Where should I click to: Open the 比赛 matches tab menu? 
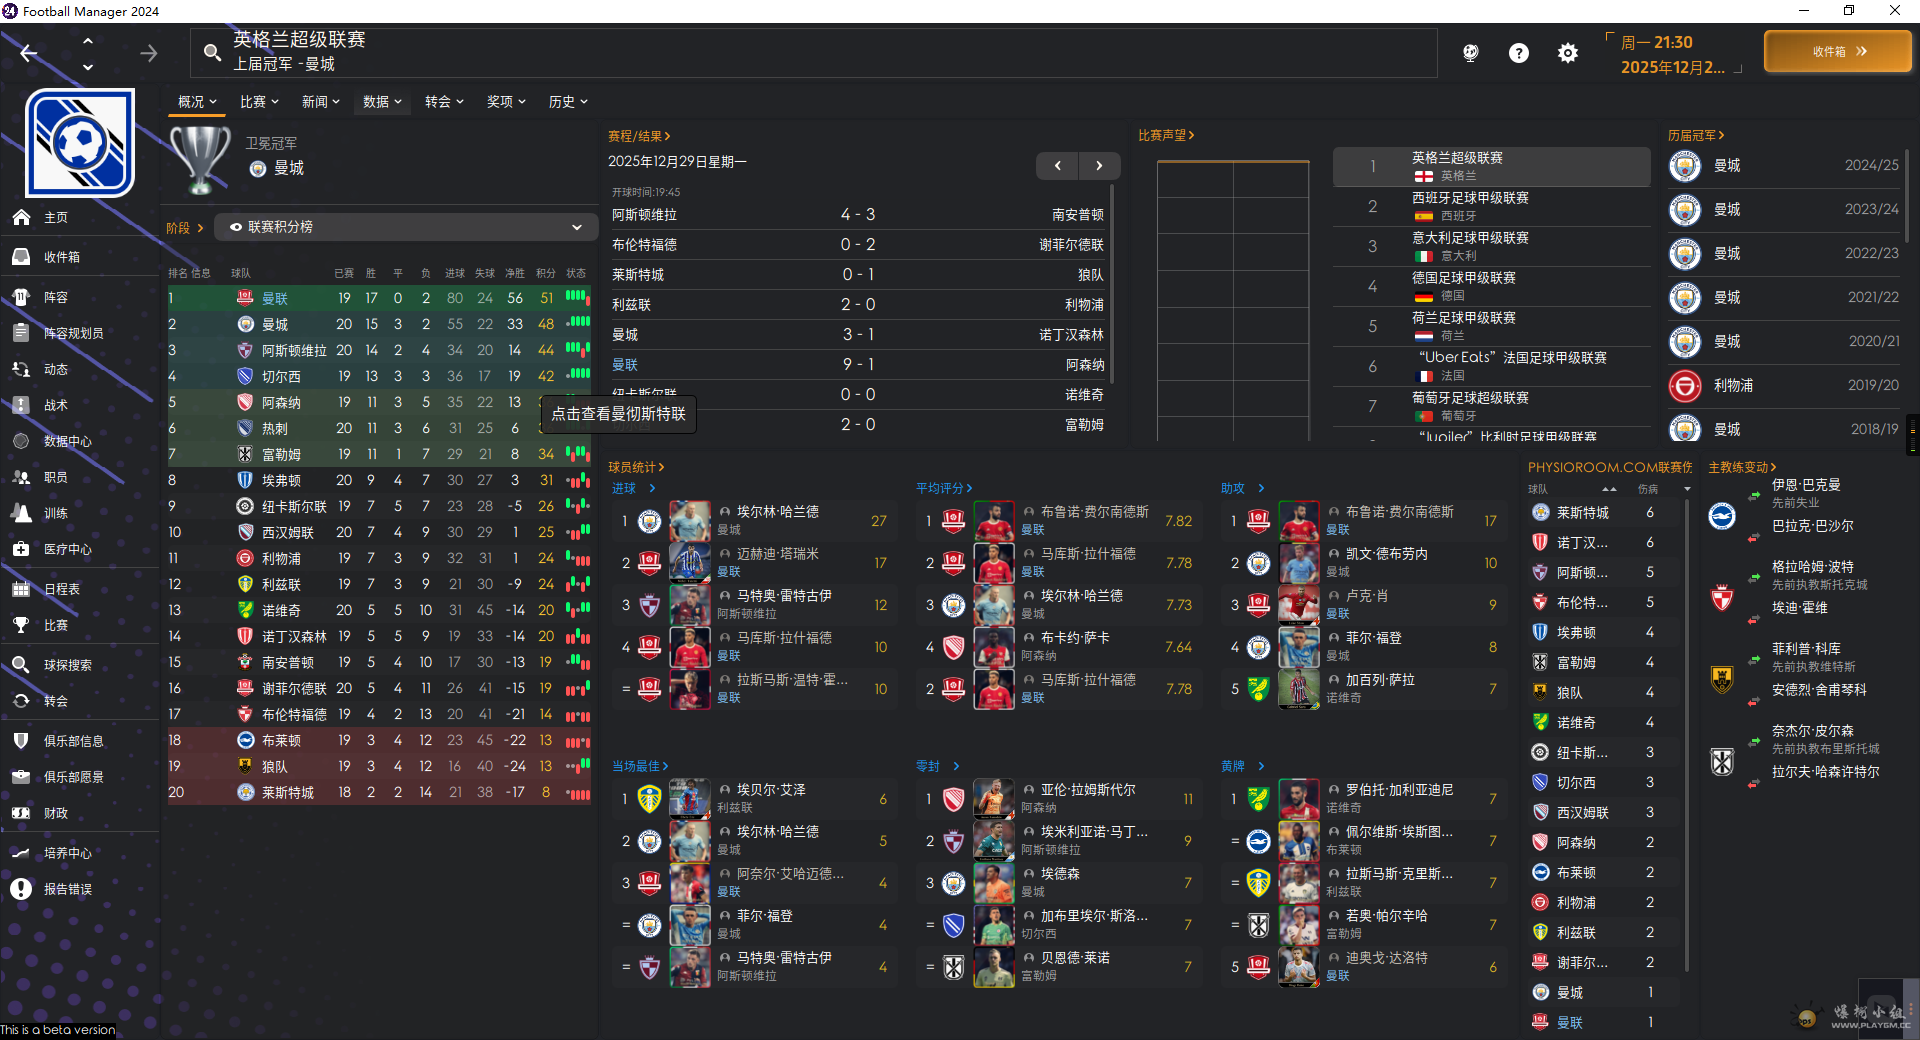(x=259, y=102)
